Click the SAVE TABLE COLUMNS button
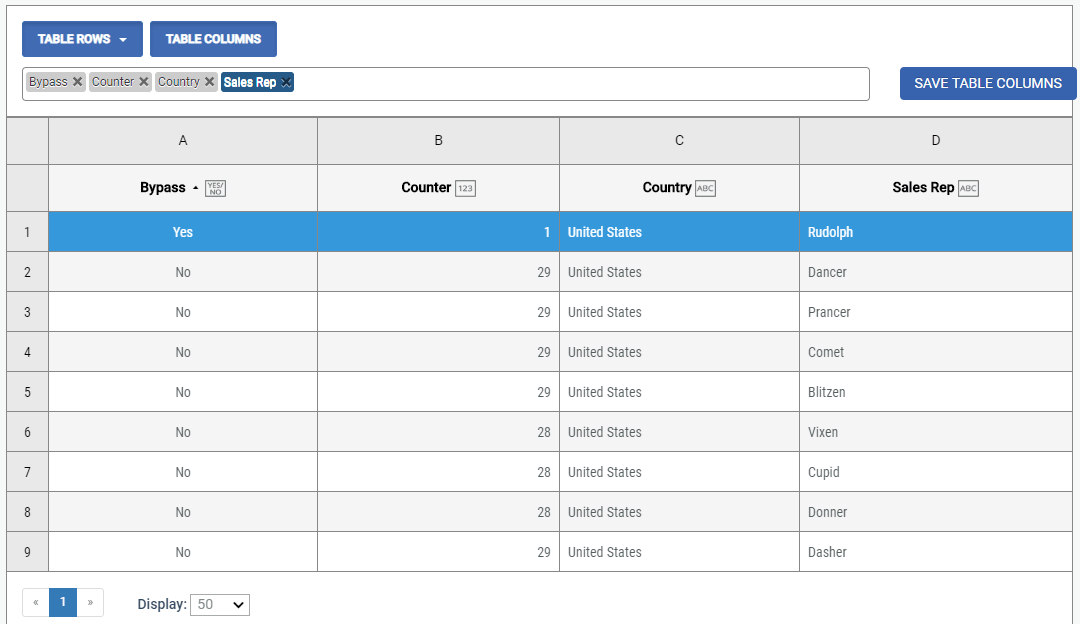Viewport: 1080px width, 624px height. click(988, 83)
